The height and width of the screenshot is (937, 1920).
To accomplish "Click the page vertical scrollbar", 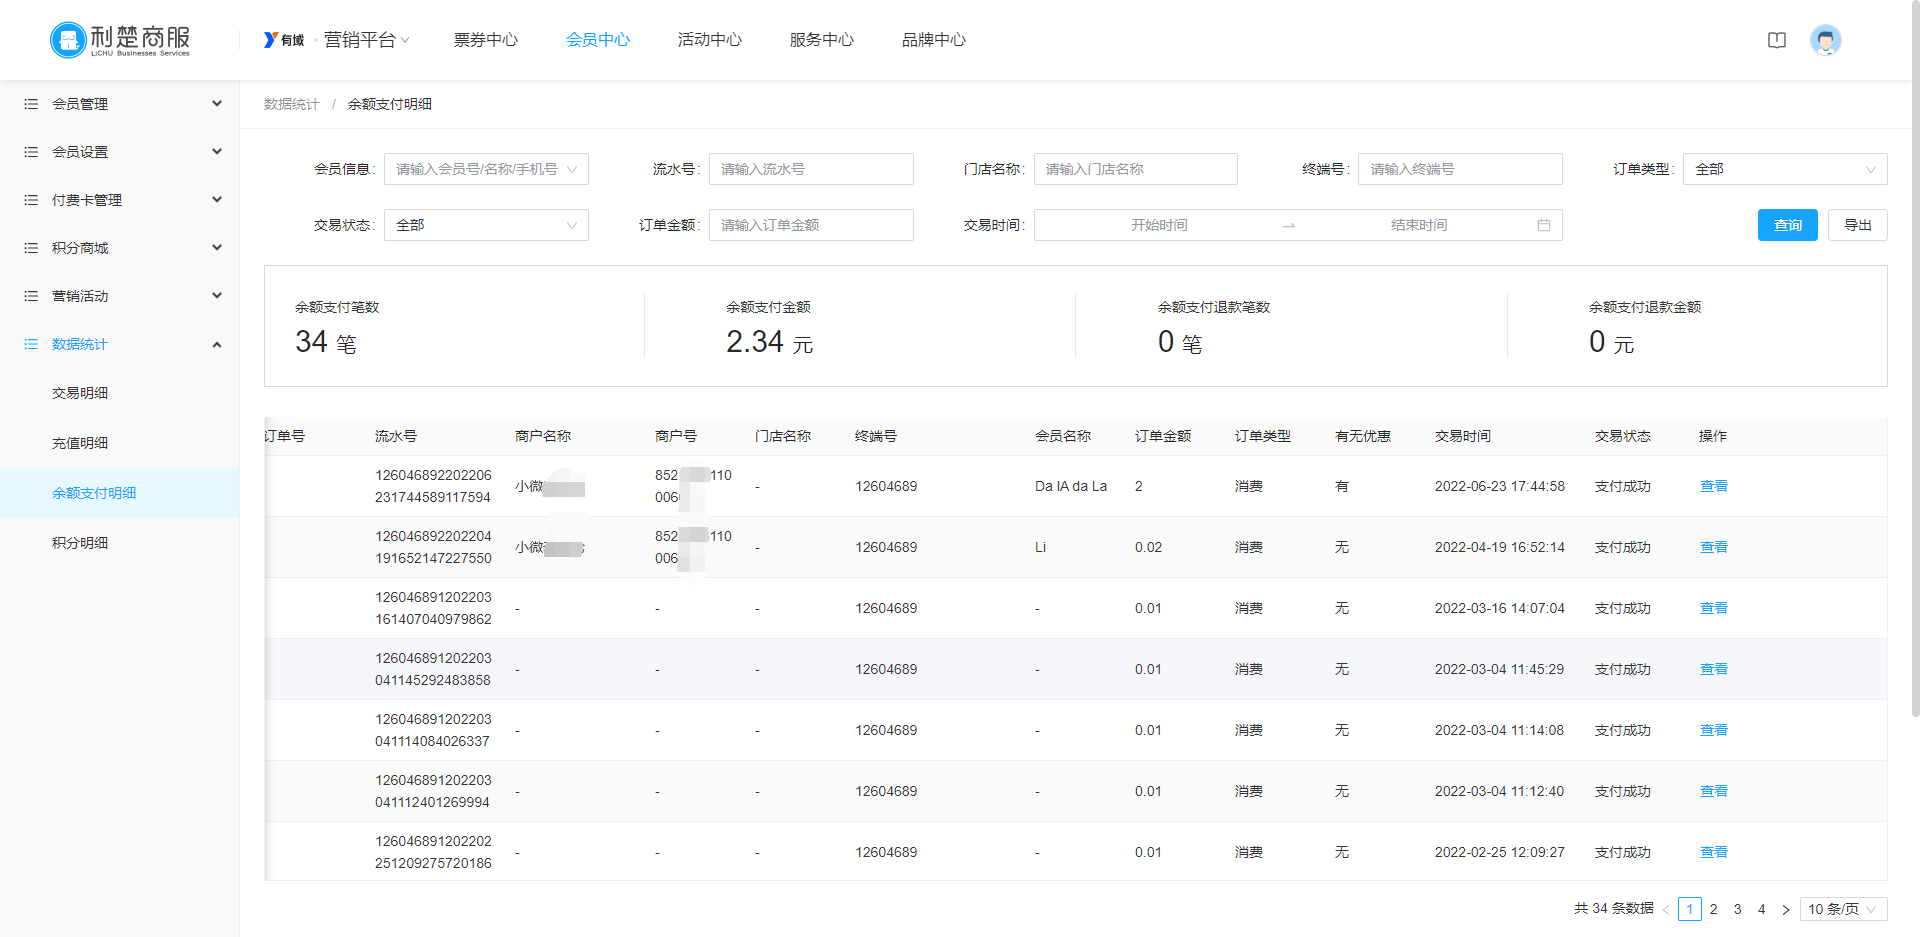I will [1915, 360].
